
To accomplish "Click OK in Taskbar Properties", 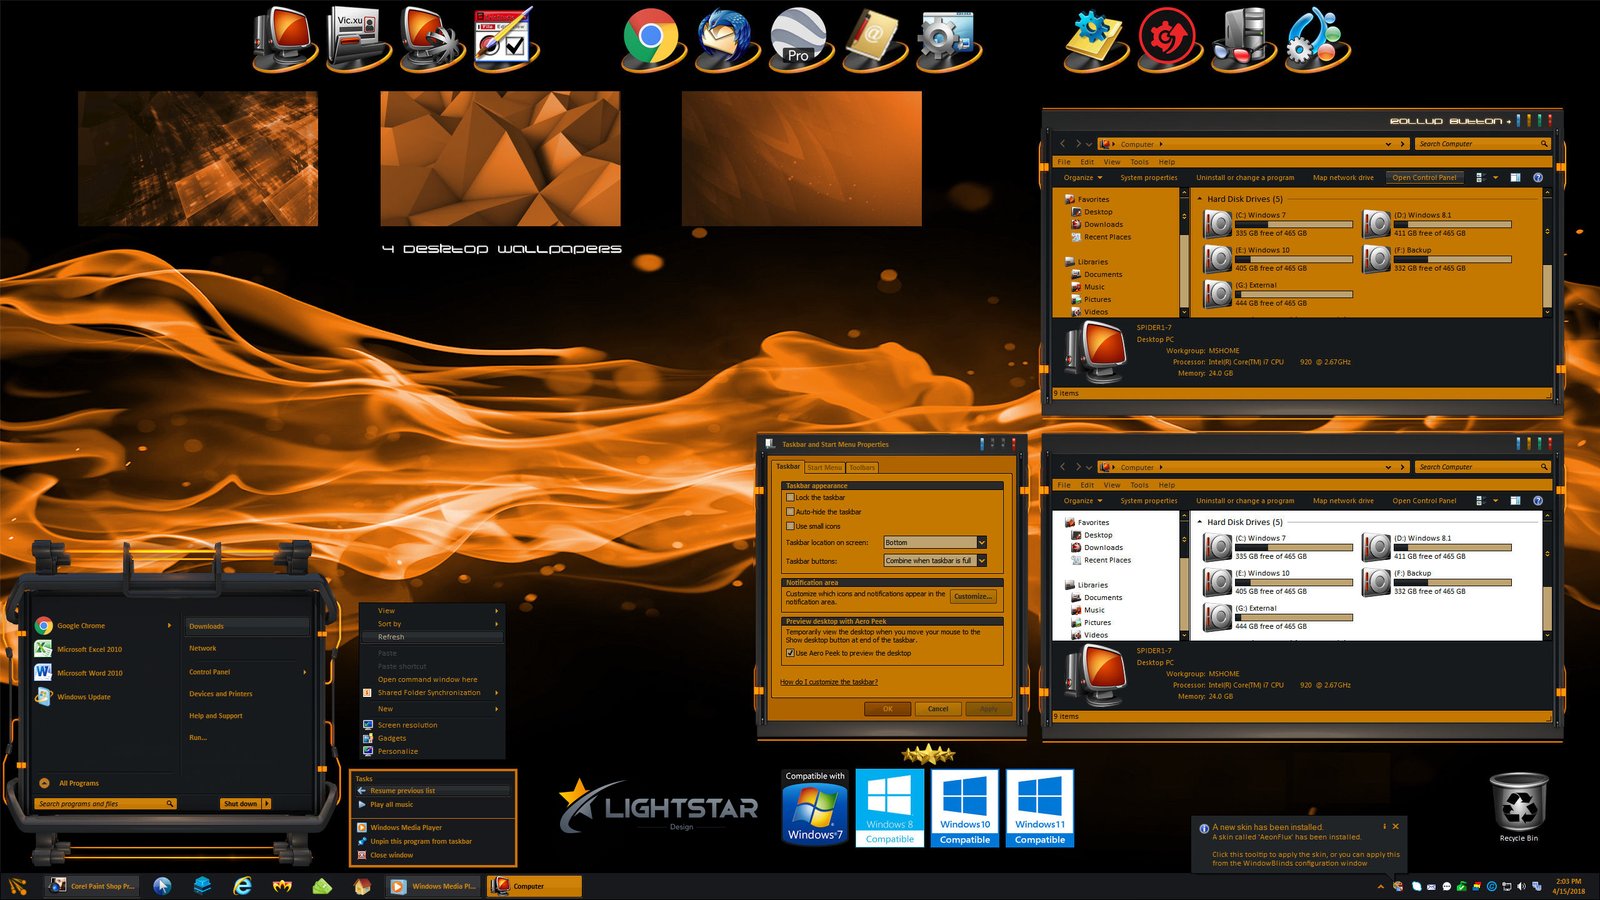I will (887, 709).
